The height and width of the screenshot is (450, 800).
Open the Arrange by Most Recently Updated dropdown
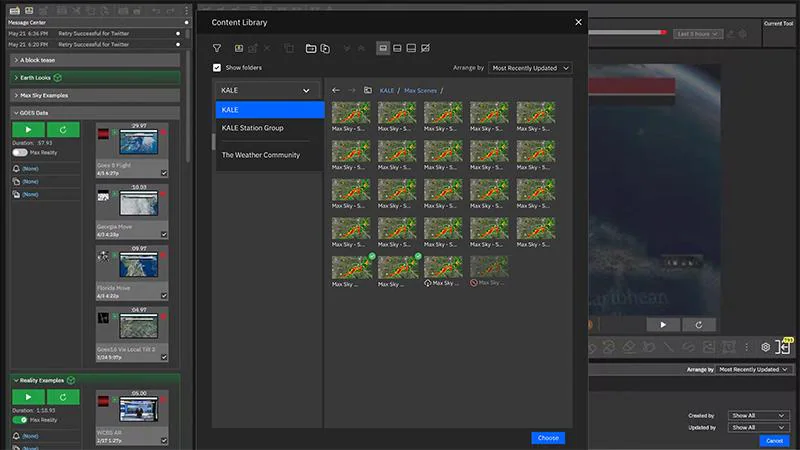pyautogui.click(x=530, y=68)
